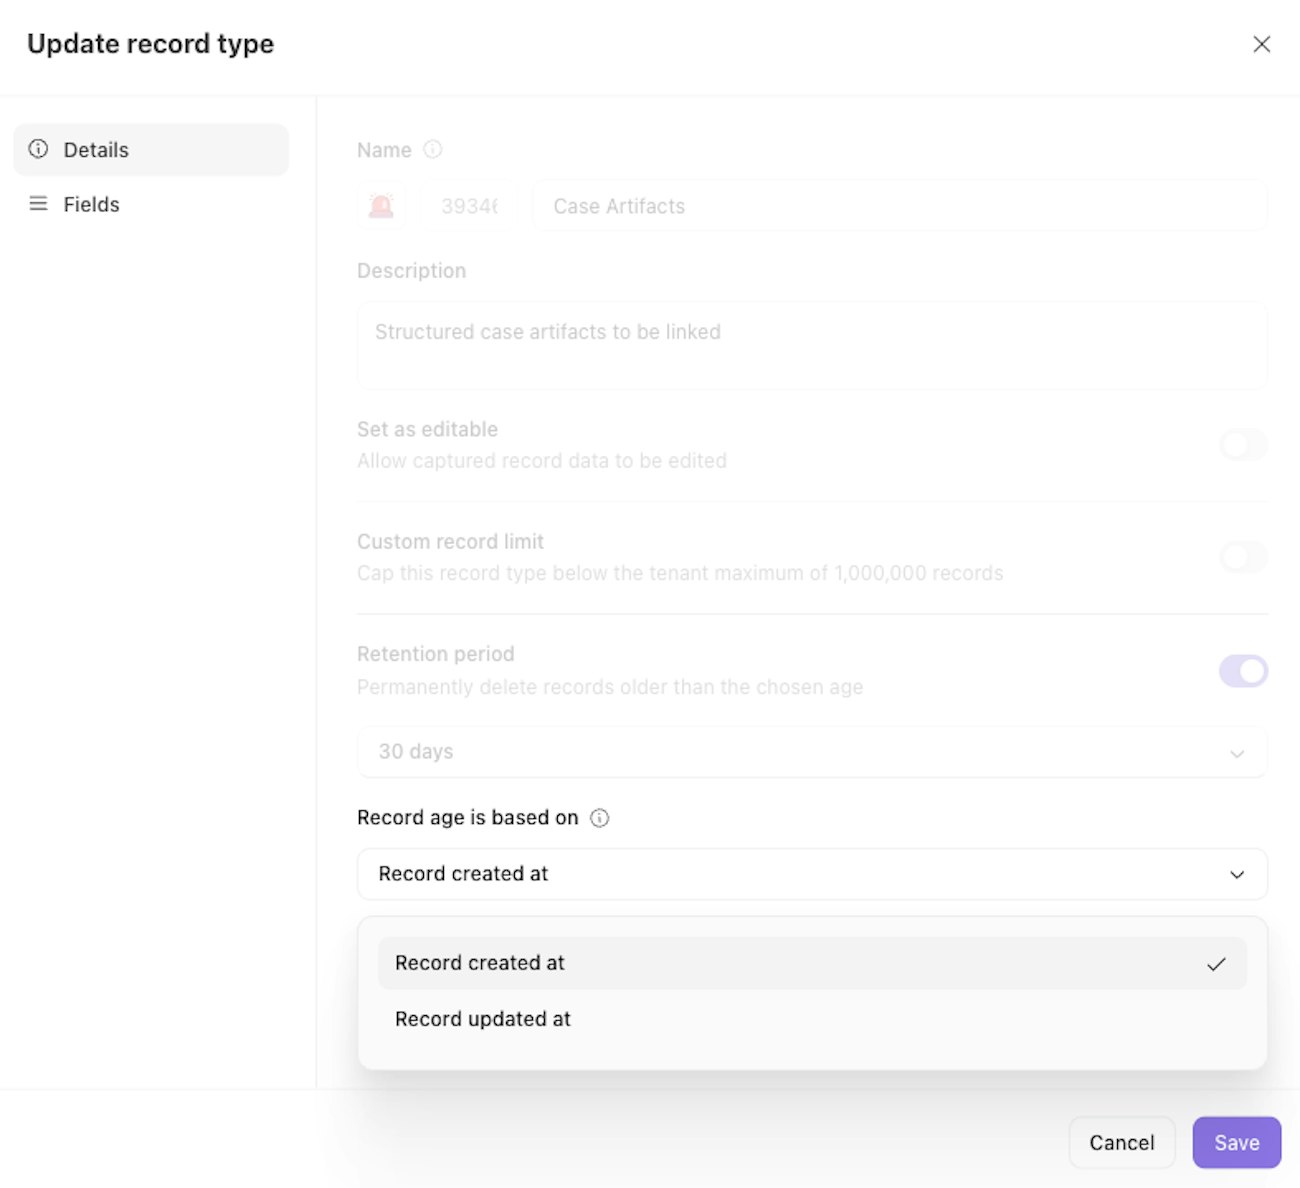Click the info icon next to Name

[433, 150]
